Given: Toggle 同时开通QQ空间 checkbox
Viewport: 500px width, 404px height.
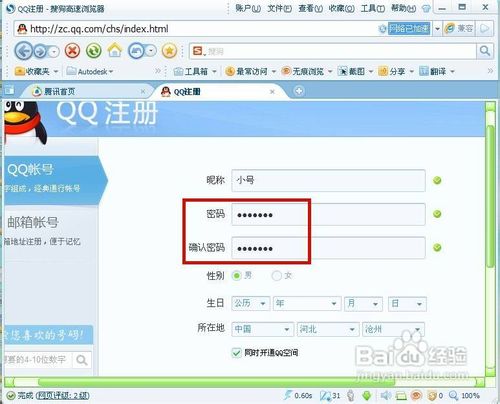Looking at the screenshot, I should (x=236, y=353).
